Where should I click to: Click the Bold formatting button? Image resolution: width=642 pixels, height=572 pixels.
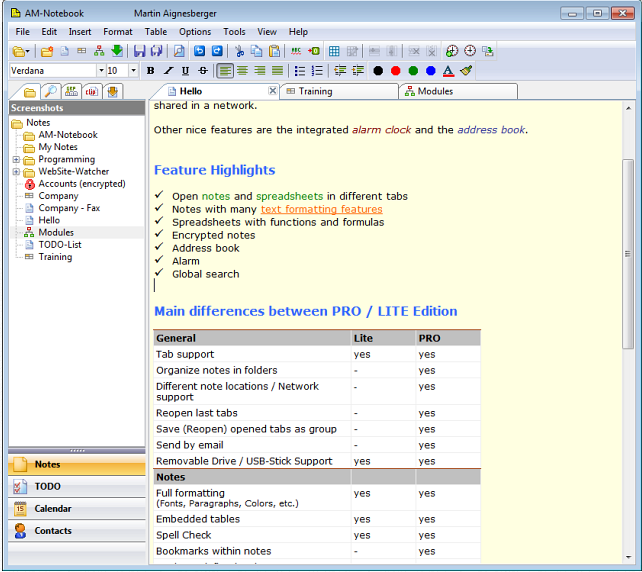coord(151,71)
